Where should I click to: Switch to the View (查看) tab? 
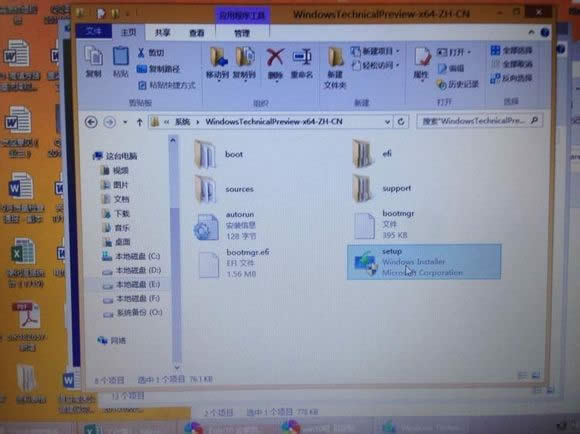(197, 33)
